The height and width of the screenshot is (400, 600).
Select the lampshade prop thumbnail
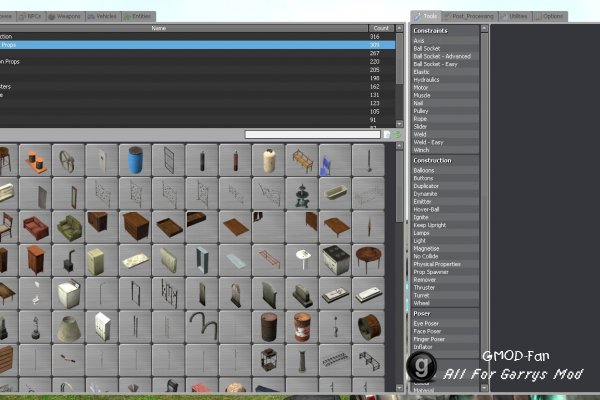pyautogui.click(x=68, y=327)
